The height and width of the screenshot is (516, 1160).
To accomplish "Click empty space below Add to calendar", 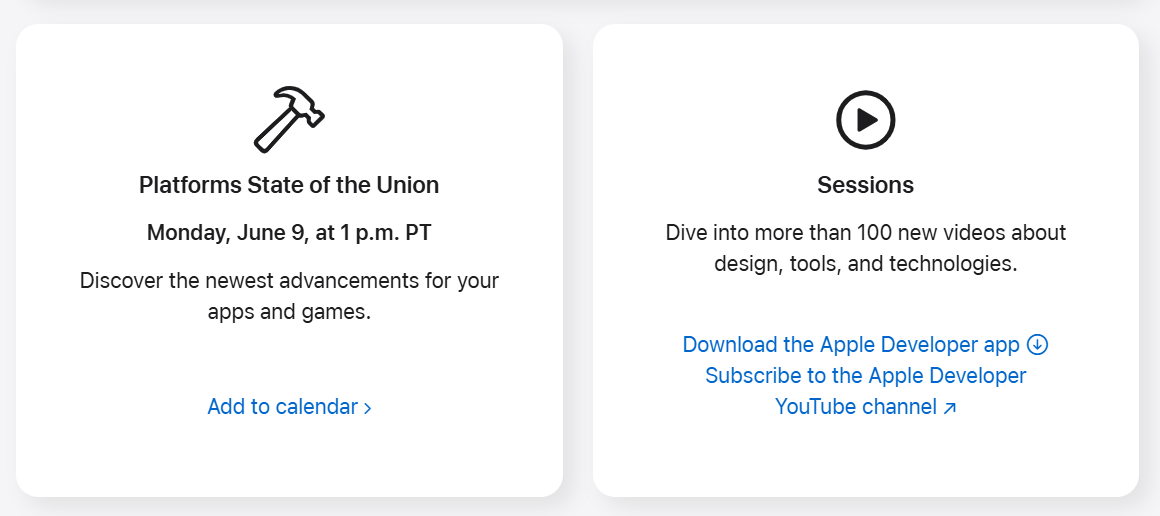I will pyautogui.click(x=289, y=459).
